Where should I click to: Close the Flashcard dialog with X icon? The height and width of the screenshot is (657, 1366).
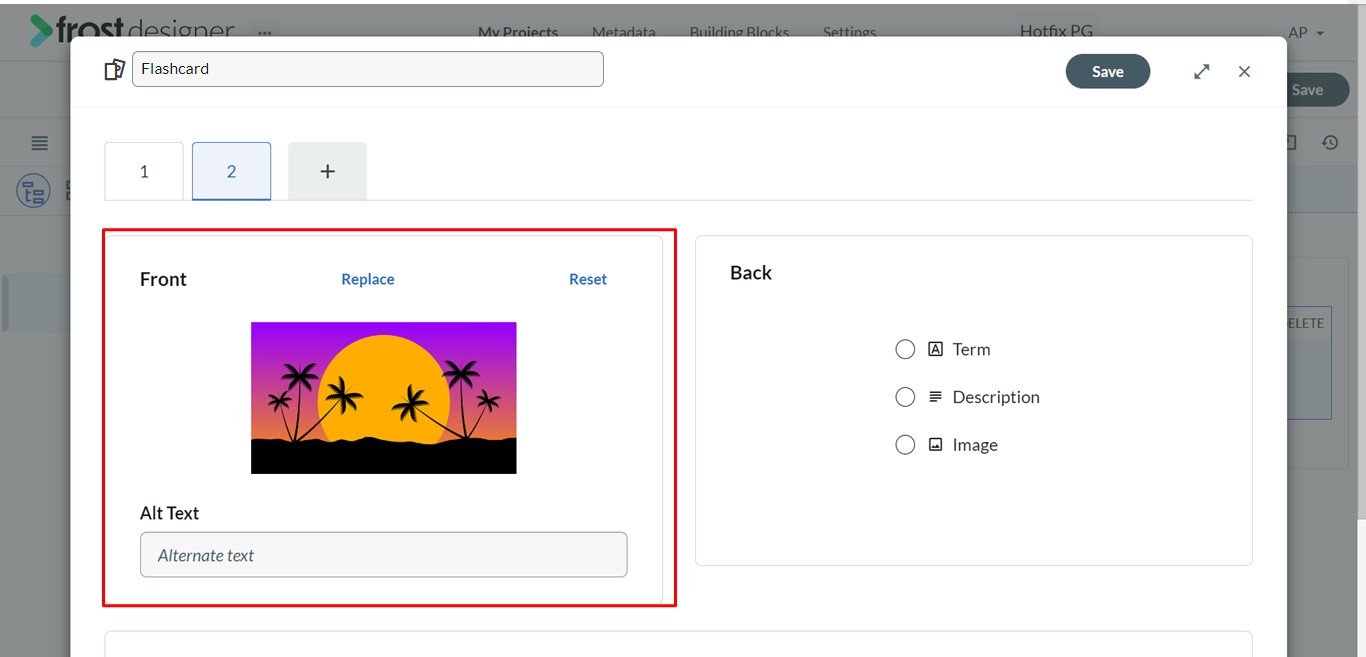click(1244, 72)
